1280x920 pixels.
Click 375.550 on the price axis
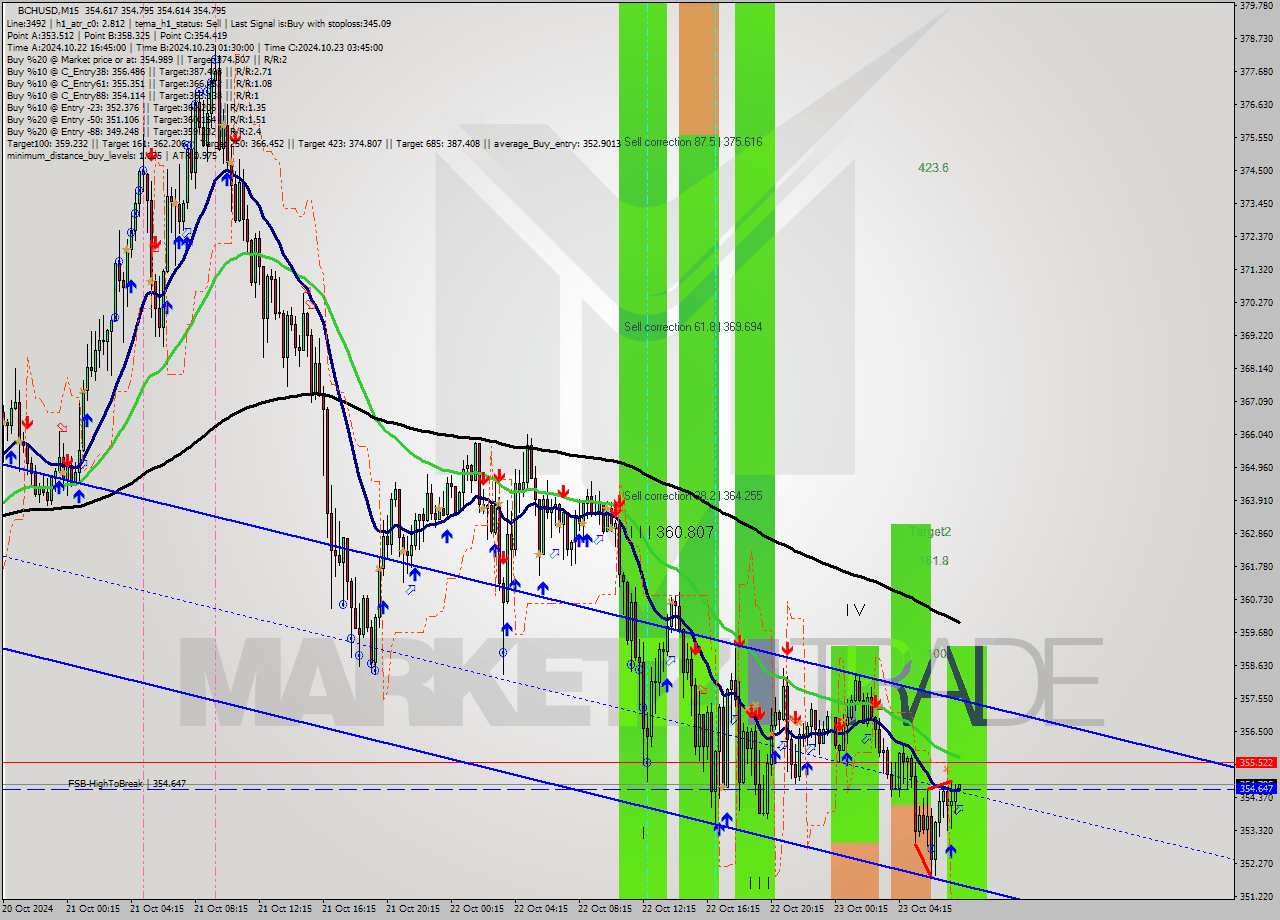pos(1256,137)
